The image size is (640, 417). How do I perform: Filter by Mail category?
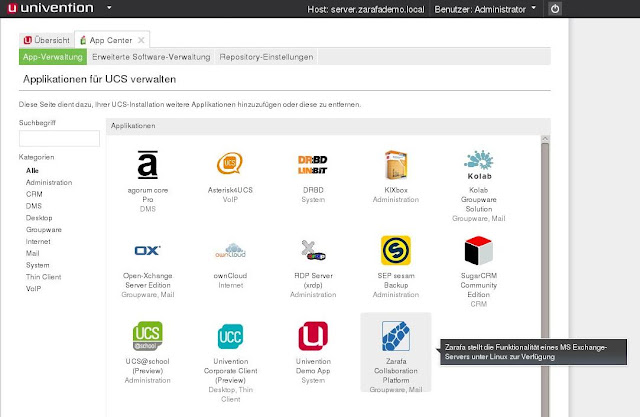pos(33,253)
